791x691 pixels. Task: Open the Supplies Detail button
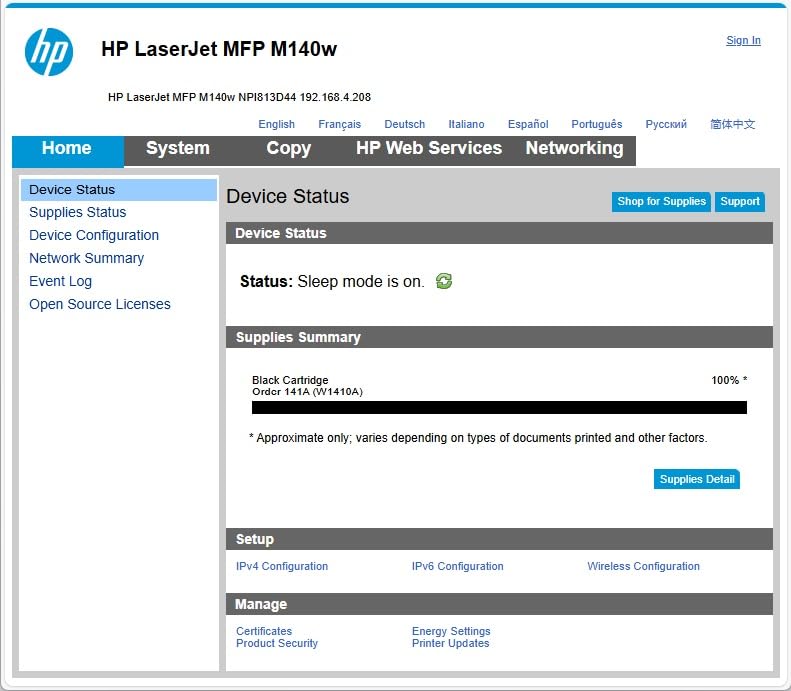pos(697,479)
